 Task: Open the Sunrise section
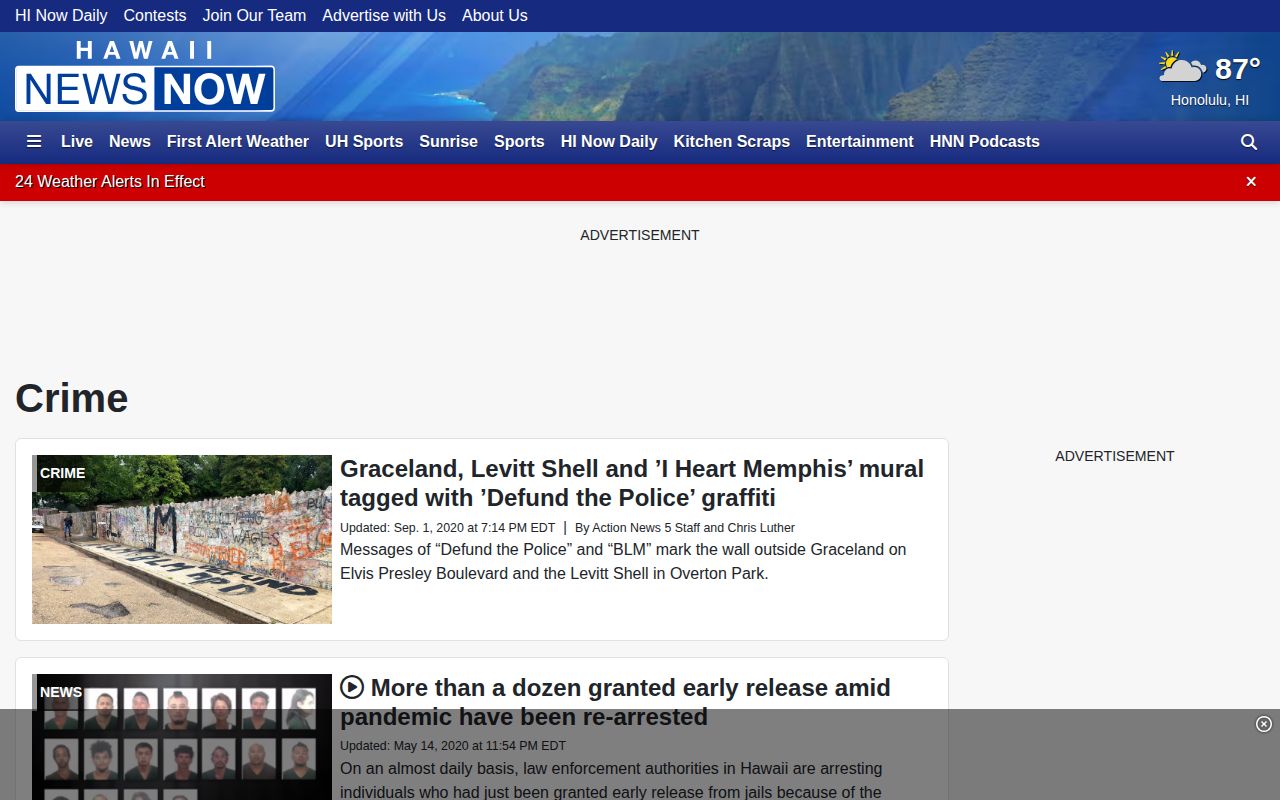448,142
